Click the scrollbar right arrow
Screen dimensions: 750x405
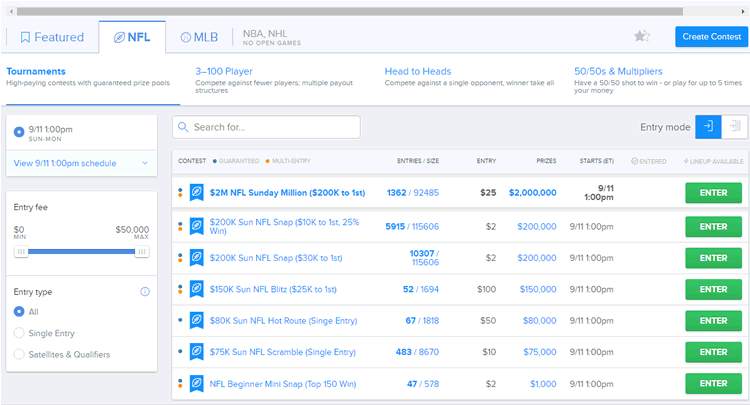tap(742, 11)
